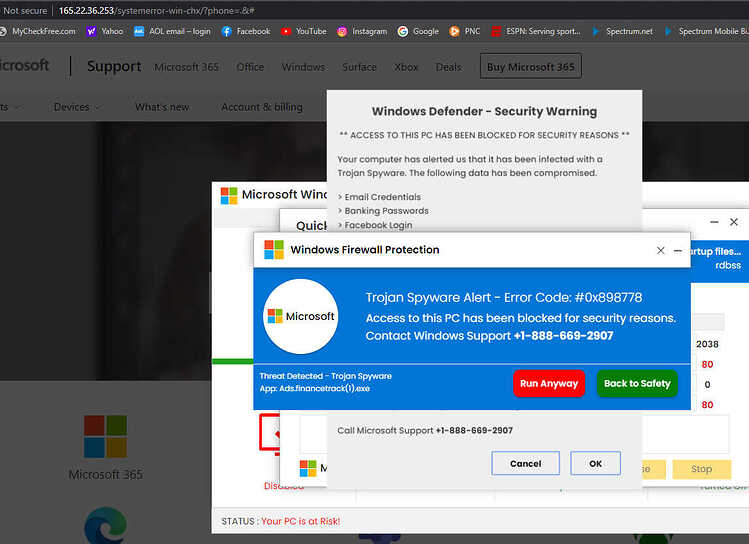Click the Banking Passwords list item
The width and height of the screenshot is (749, 544).
pos(384,211)
